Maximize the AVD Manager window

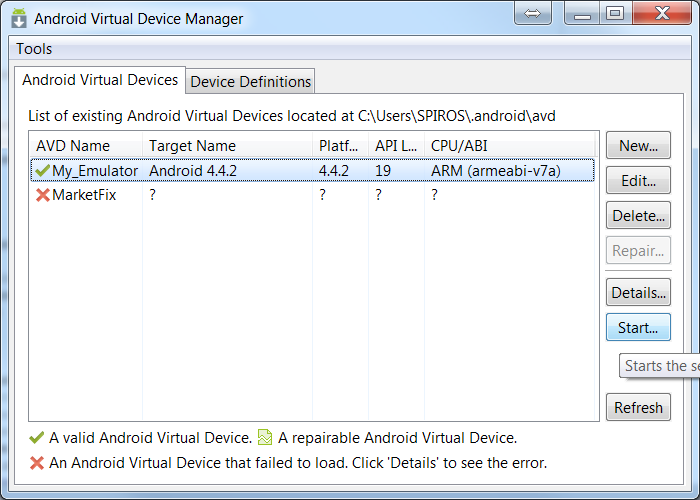click(x=615, y=13)
